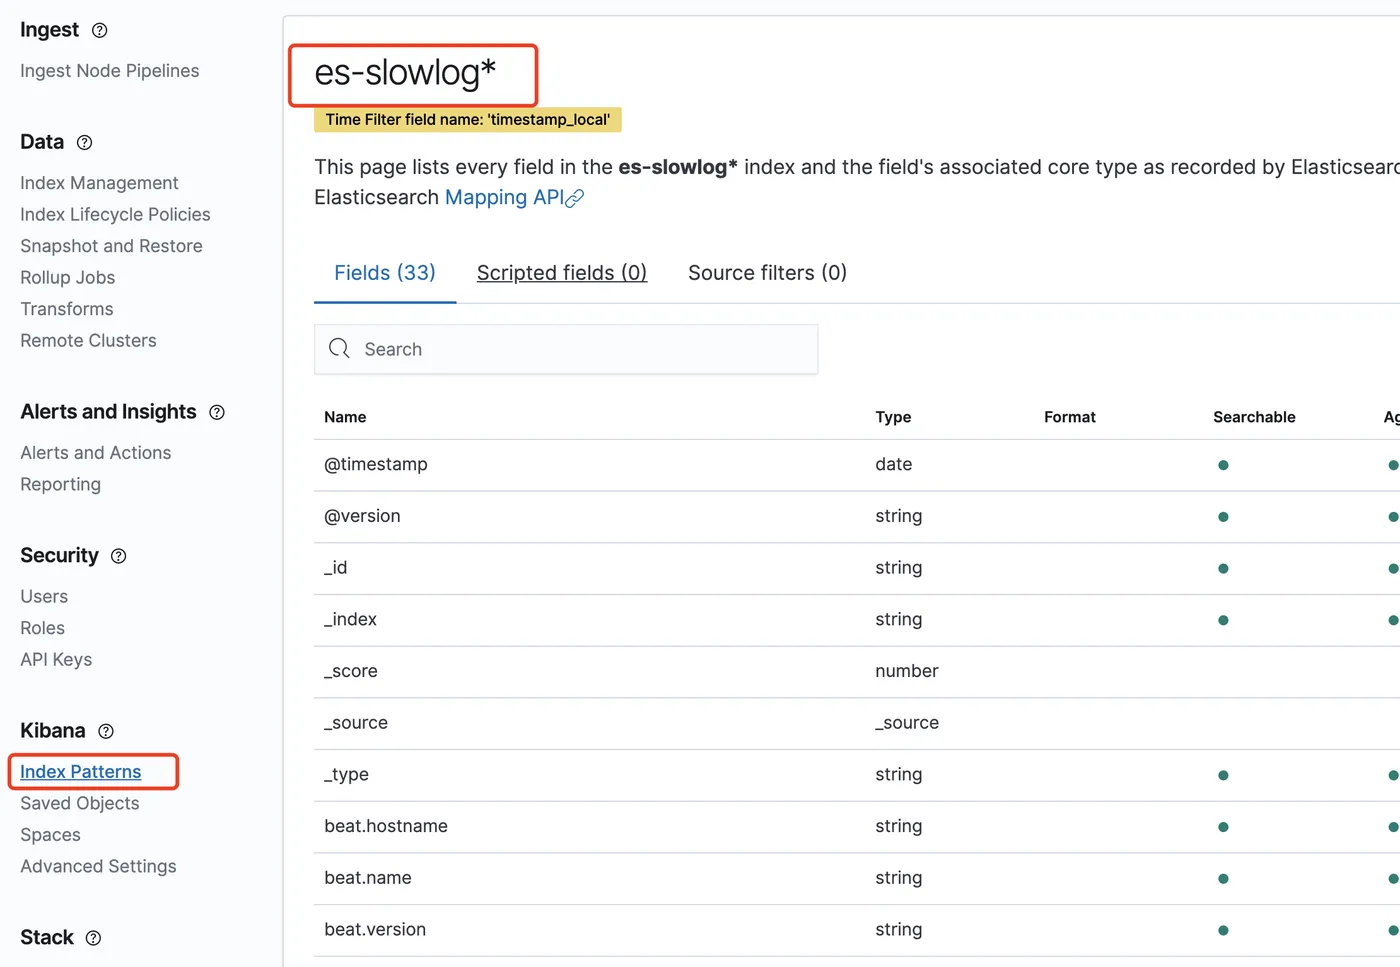Open Ingest Node Pipelines
The height and width of the screenshot is (967, 1400).
pyautogui.click(x=110, y=71)
